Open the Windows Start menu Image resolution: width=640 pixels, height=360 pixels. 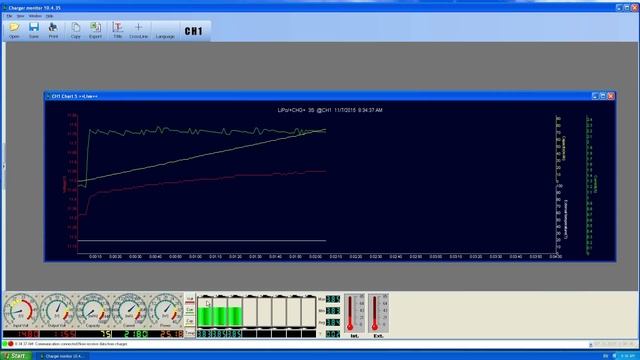tap(16, 356)
